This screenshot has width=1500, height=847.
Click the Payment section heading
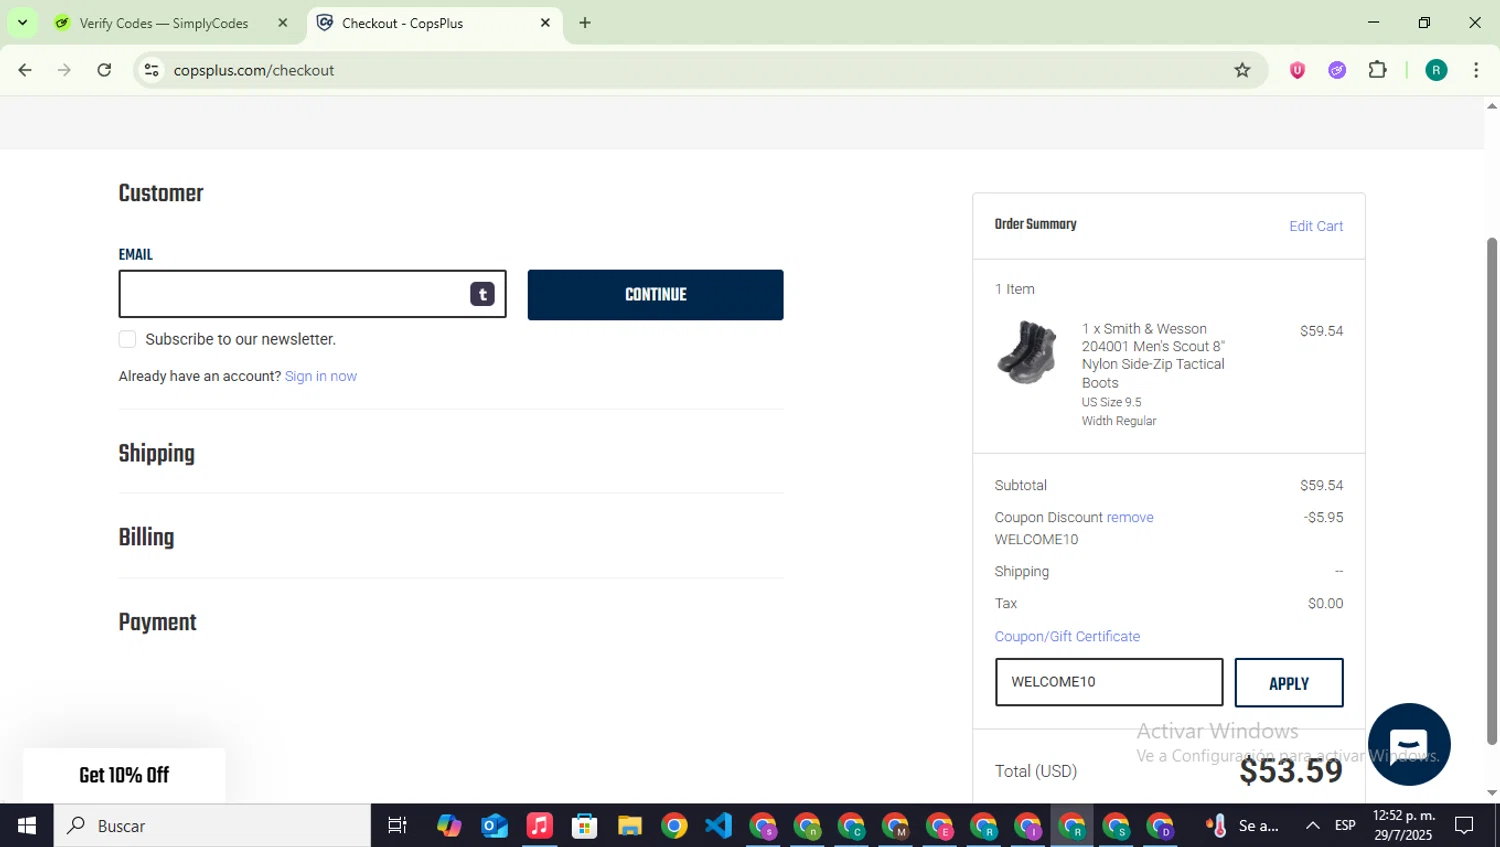[x=158, y=623]
